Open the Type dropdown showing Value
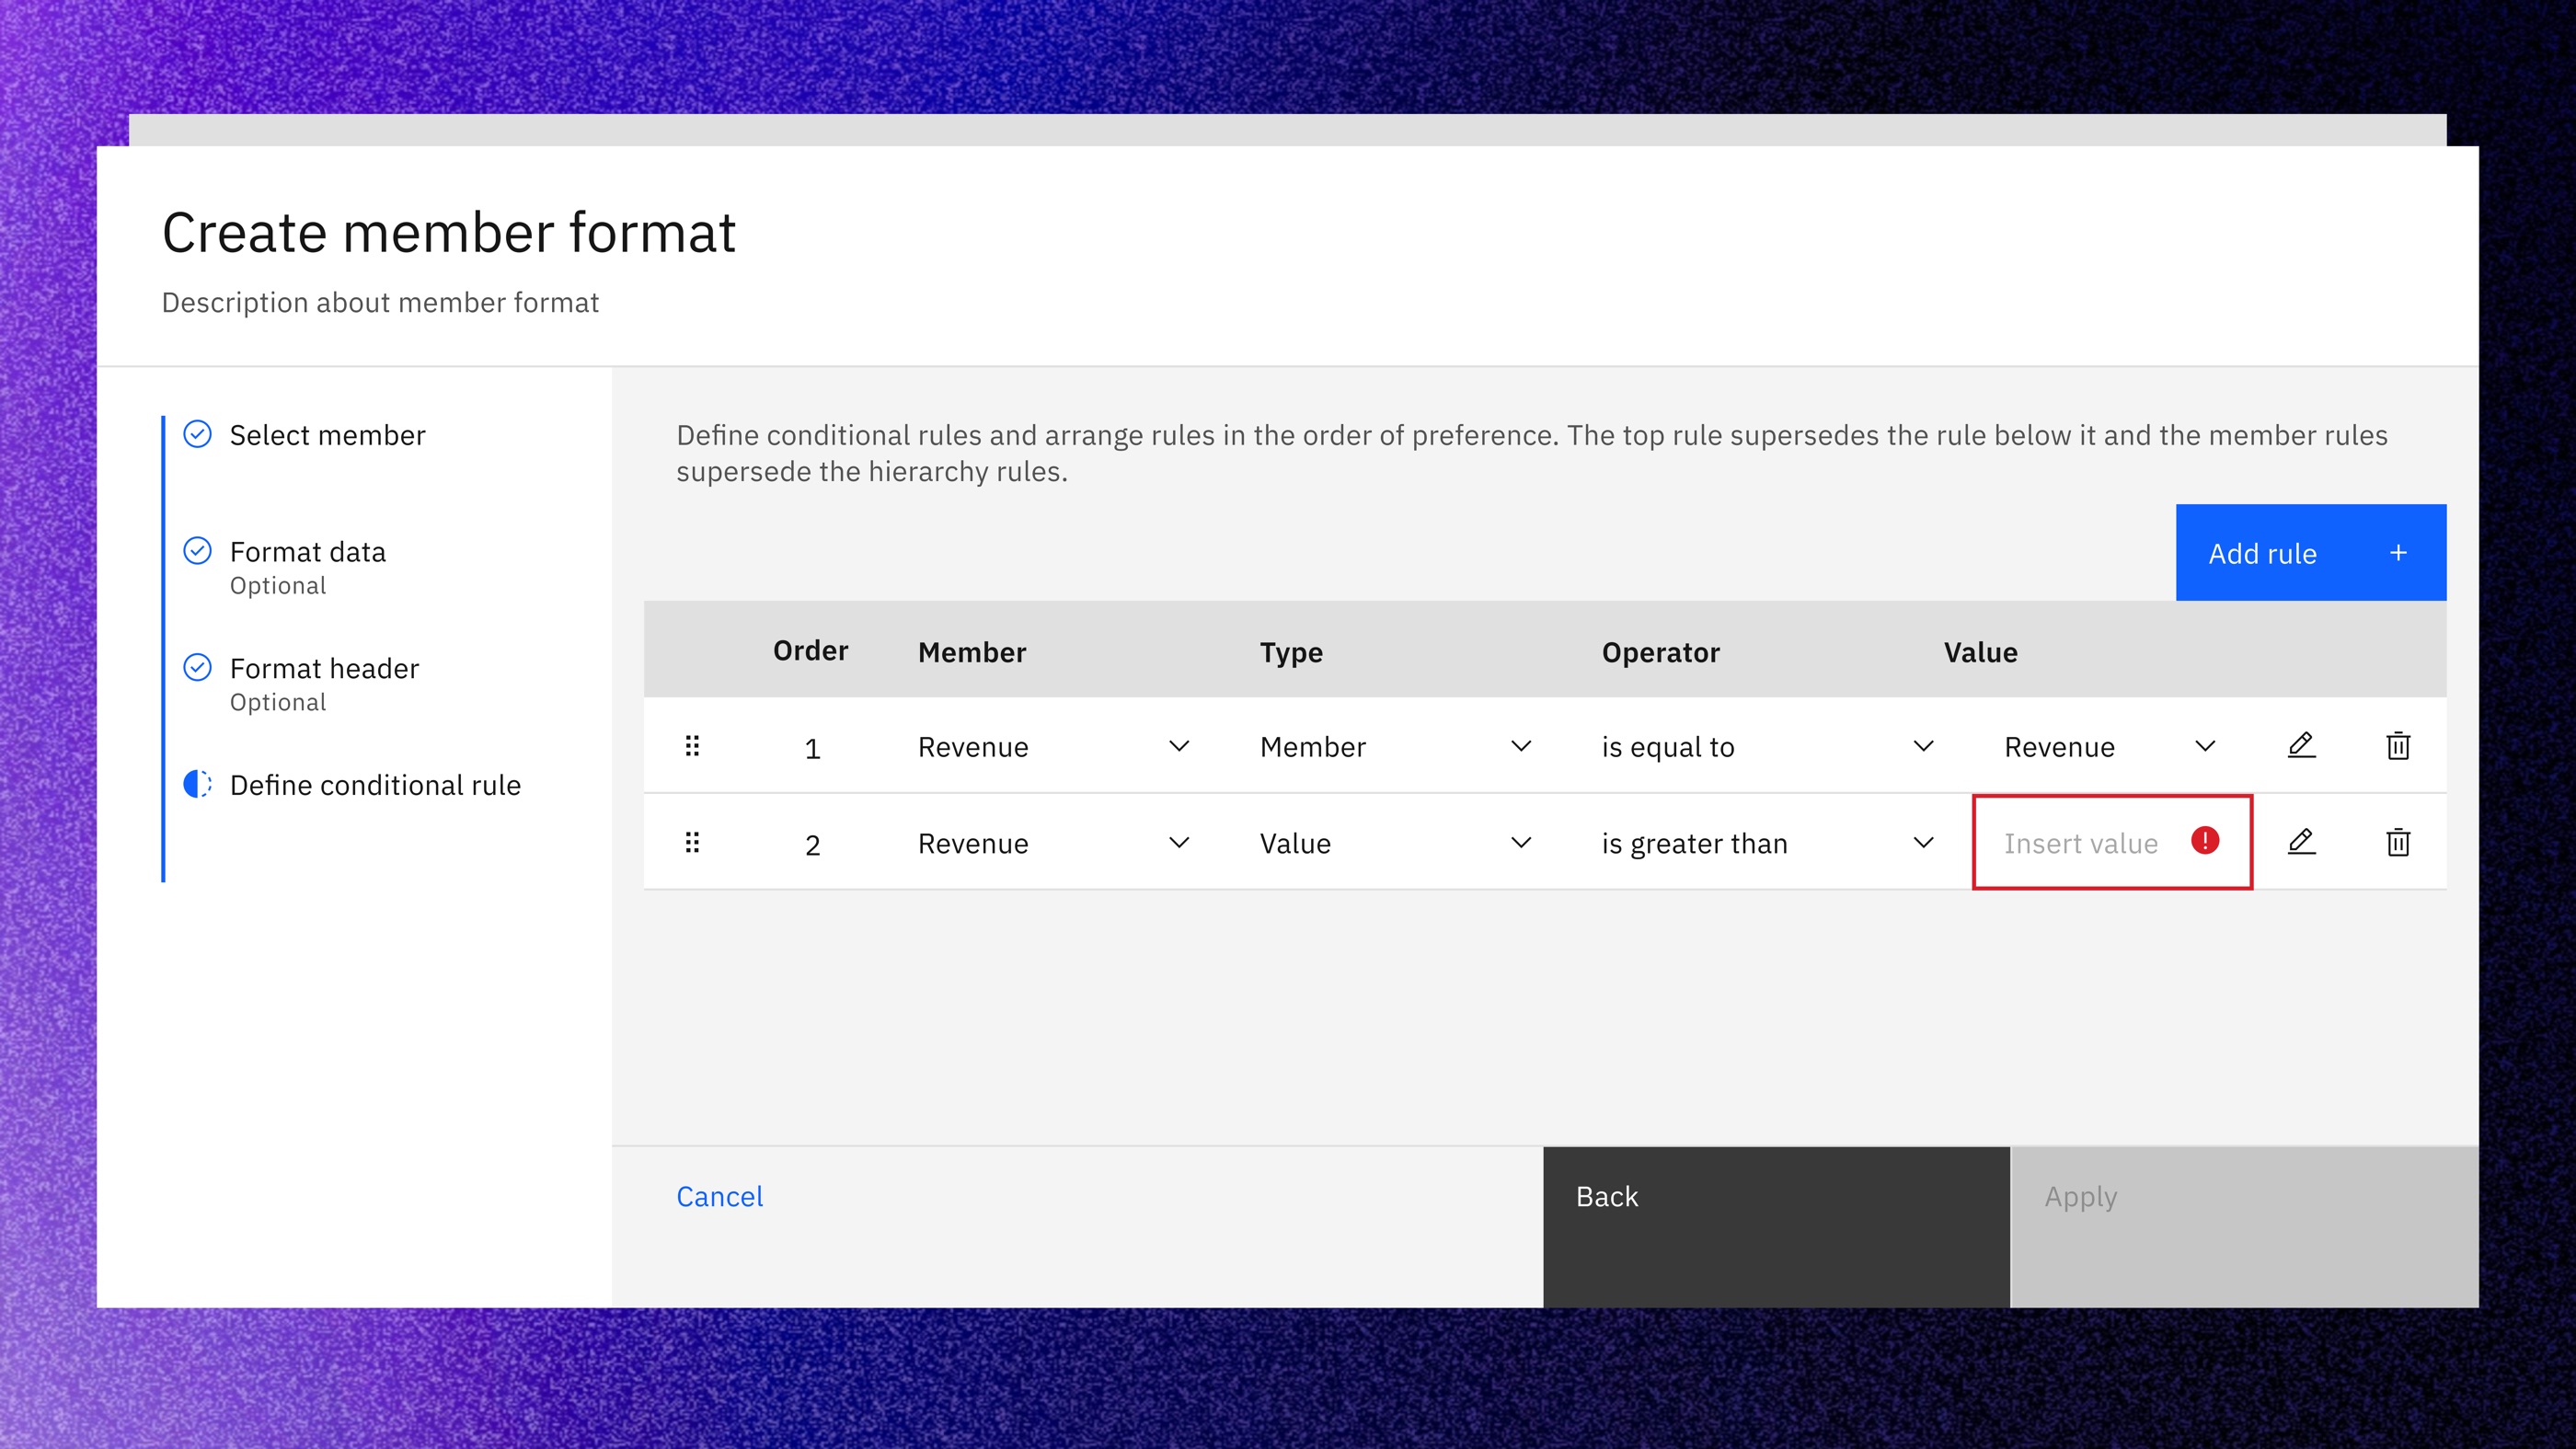2576x1449 pixels. 1395,842
